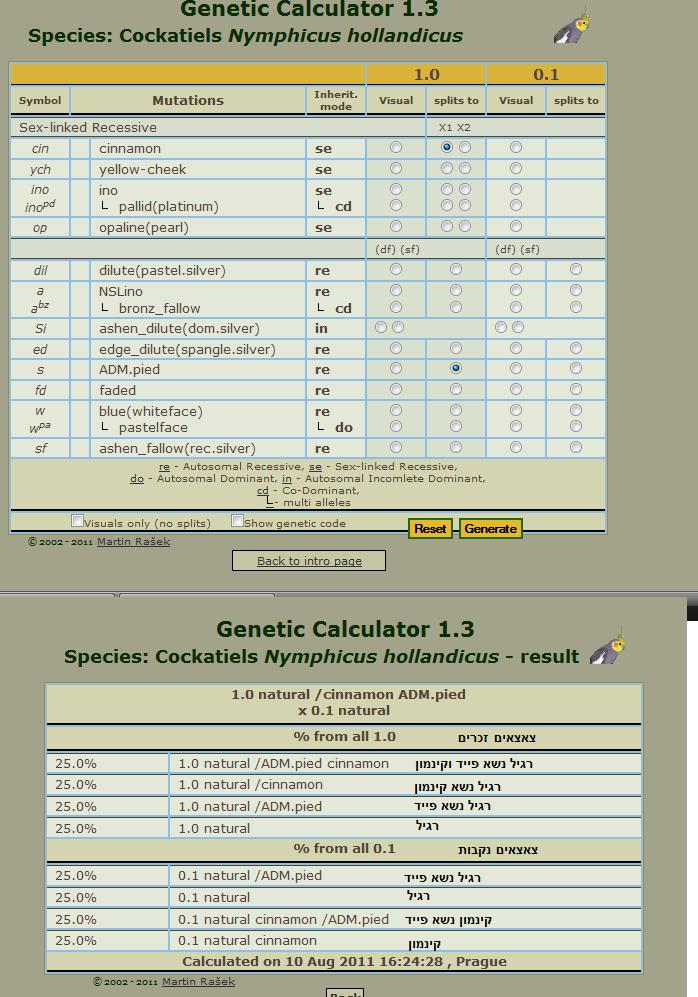This screenshot has width=698, height=997.
Task: Pick the 0.1 splits-to radio for edge_dilute
Action: 576,349
